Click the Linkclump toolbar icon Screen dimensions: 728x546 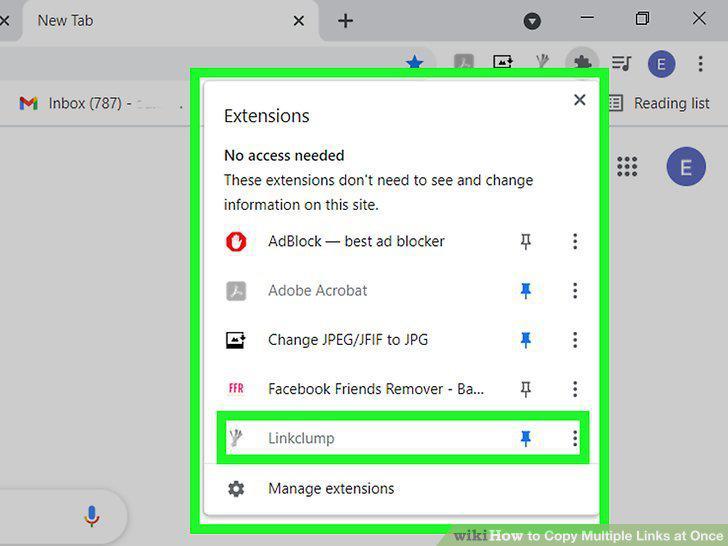[x=542, y=61]
